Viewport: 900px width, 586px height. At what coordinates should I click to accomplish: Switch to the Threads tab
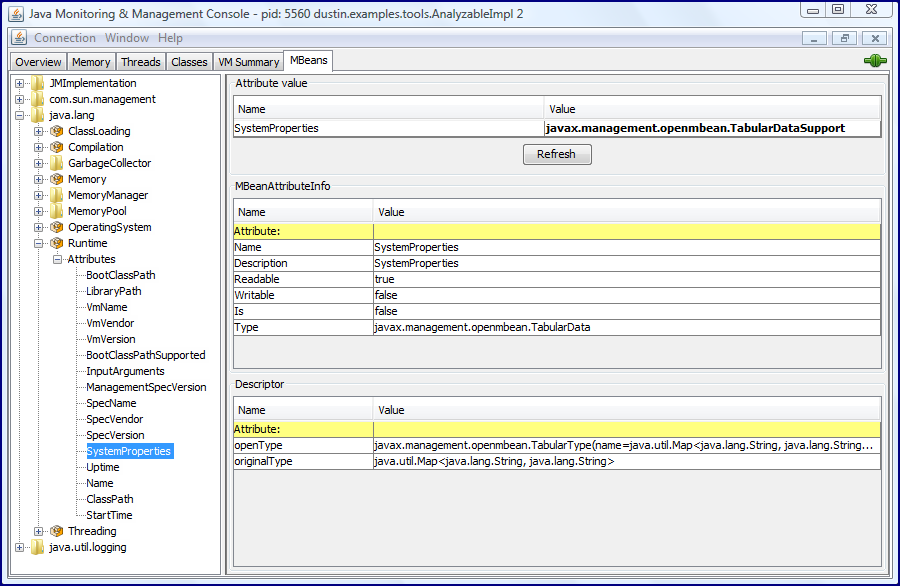pos(141,62)
